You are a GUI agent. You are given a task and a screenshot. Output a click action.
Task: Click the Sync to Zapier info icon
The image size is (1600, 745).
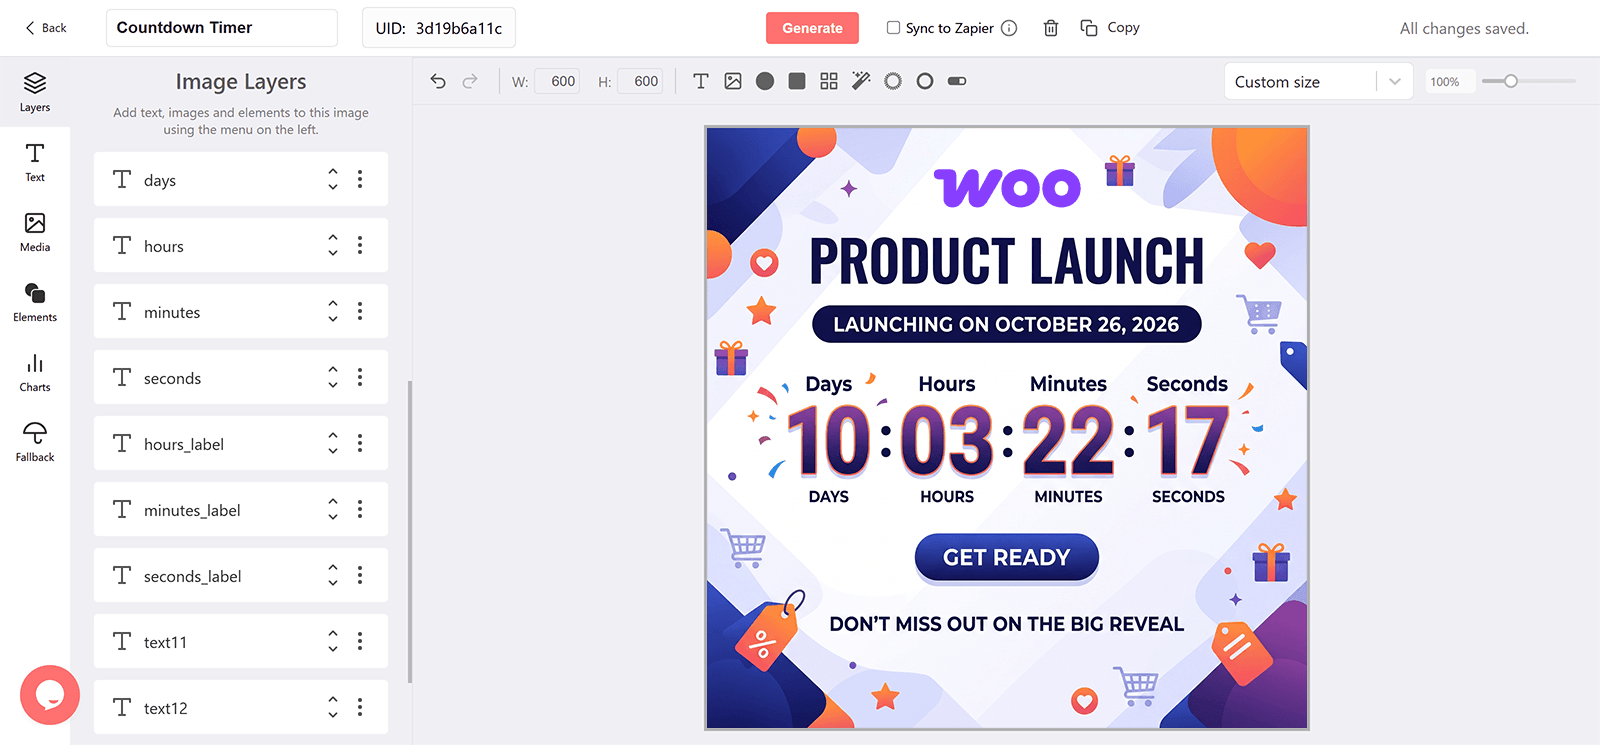coord(1009,28)
